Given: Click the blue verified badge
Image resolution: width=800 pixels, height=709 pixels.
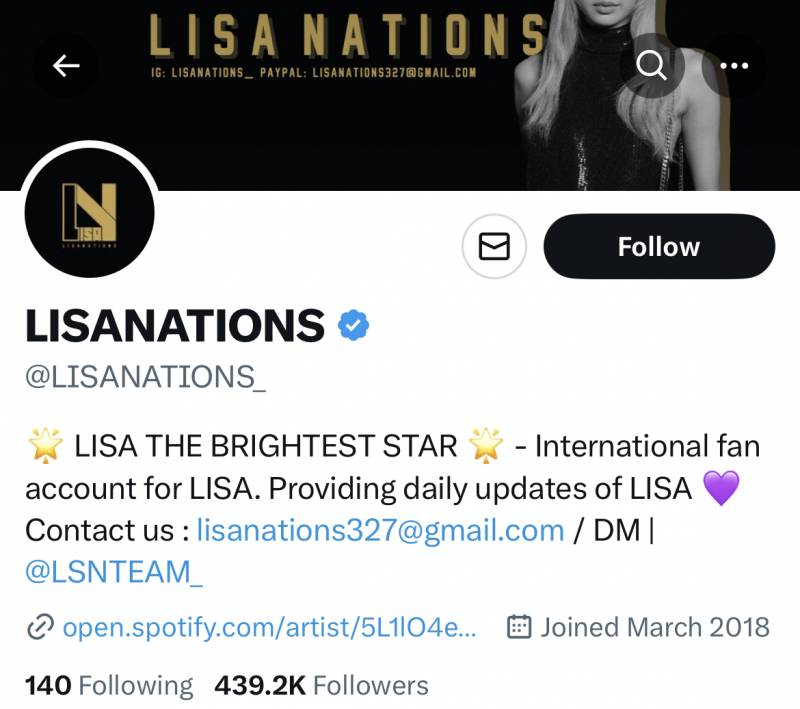Looking at the screenshot, I should tap(354, 325).
